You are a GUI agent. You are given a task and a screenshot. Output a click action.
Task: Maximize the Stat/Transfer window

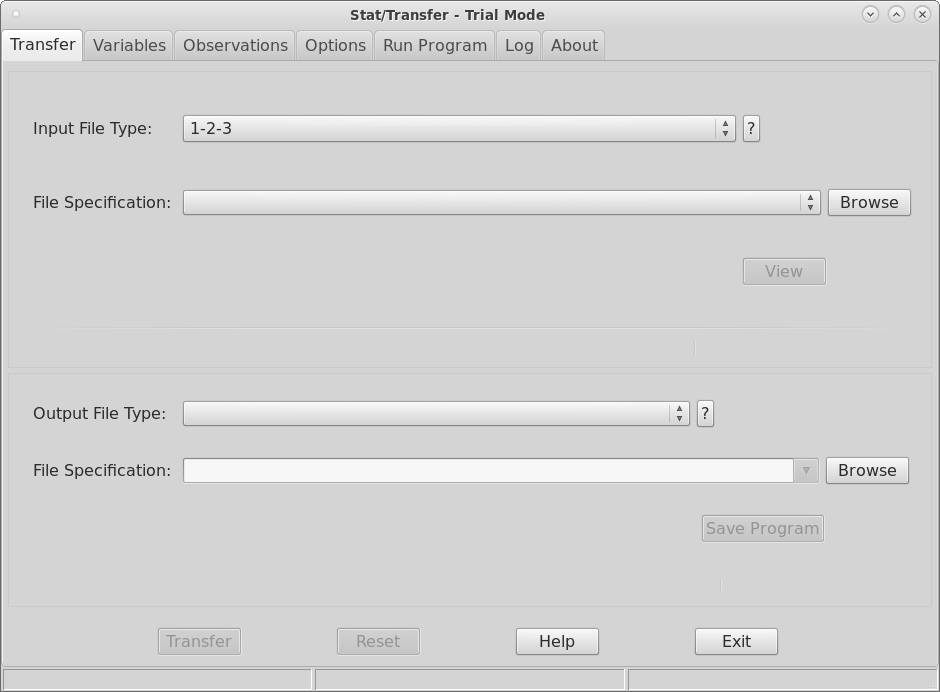pyautogui.click(x=896, y=14)
